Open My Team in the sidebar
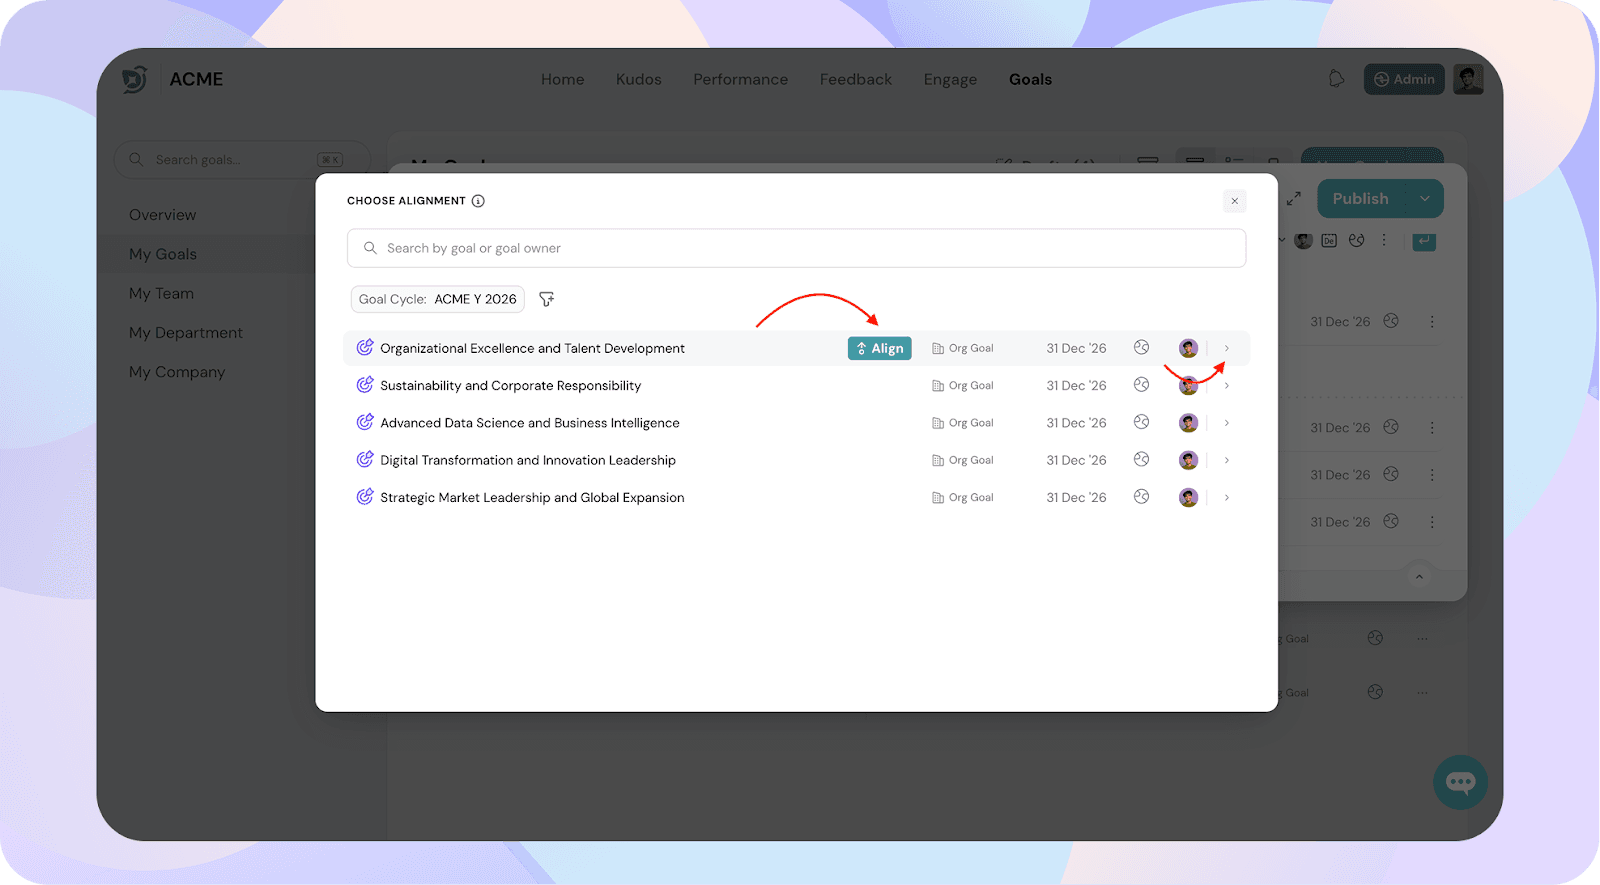Image resolution: width=1600 pixels, height=885 pixels. point(161,293)
